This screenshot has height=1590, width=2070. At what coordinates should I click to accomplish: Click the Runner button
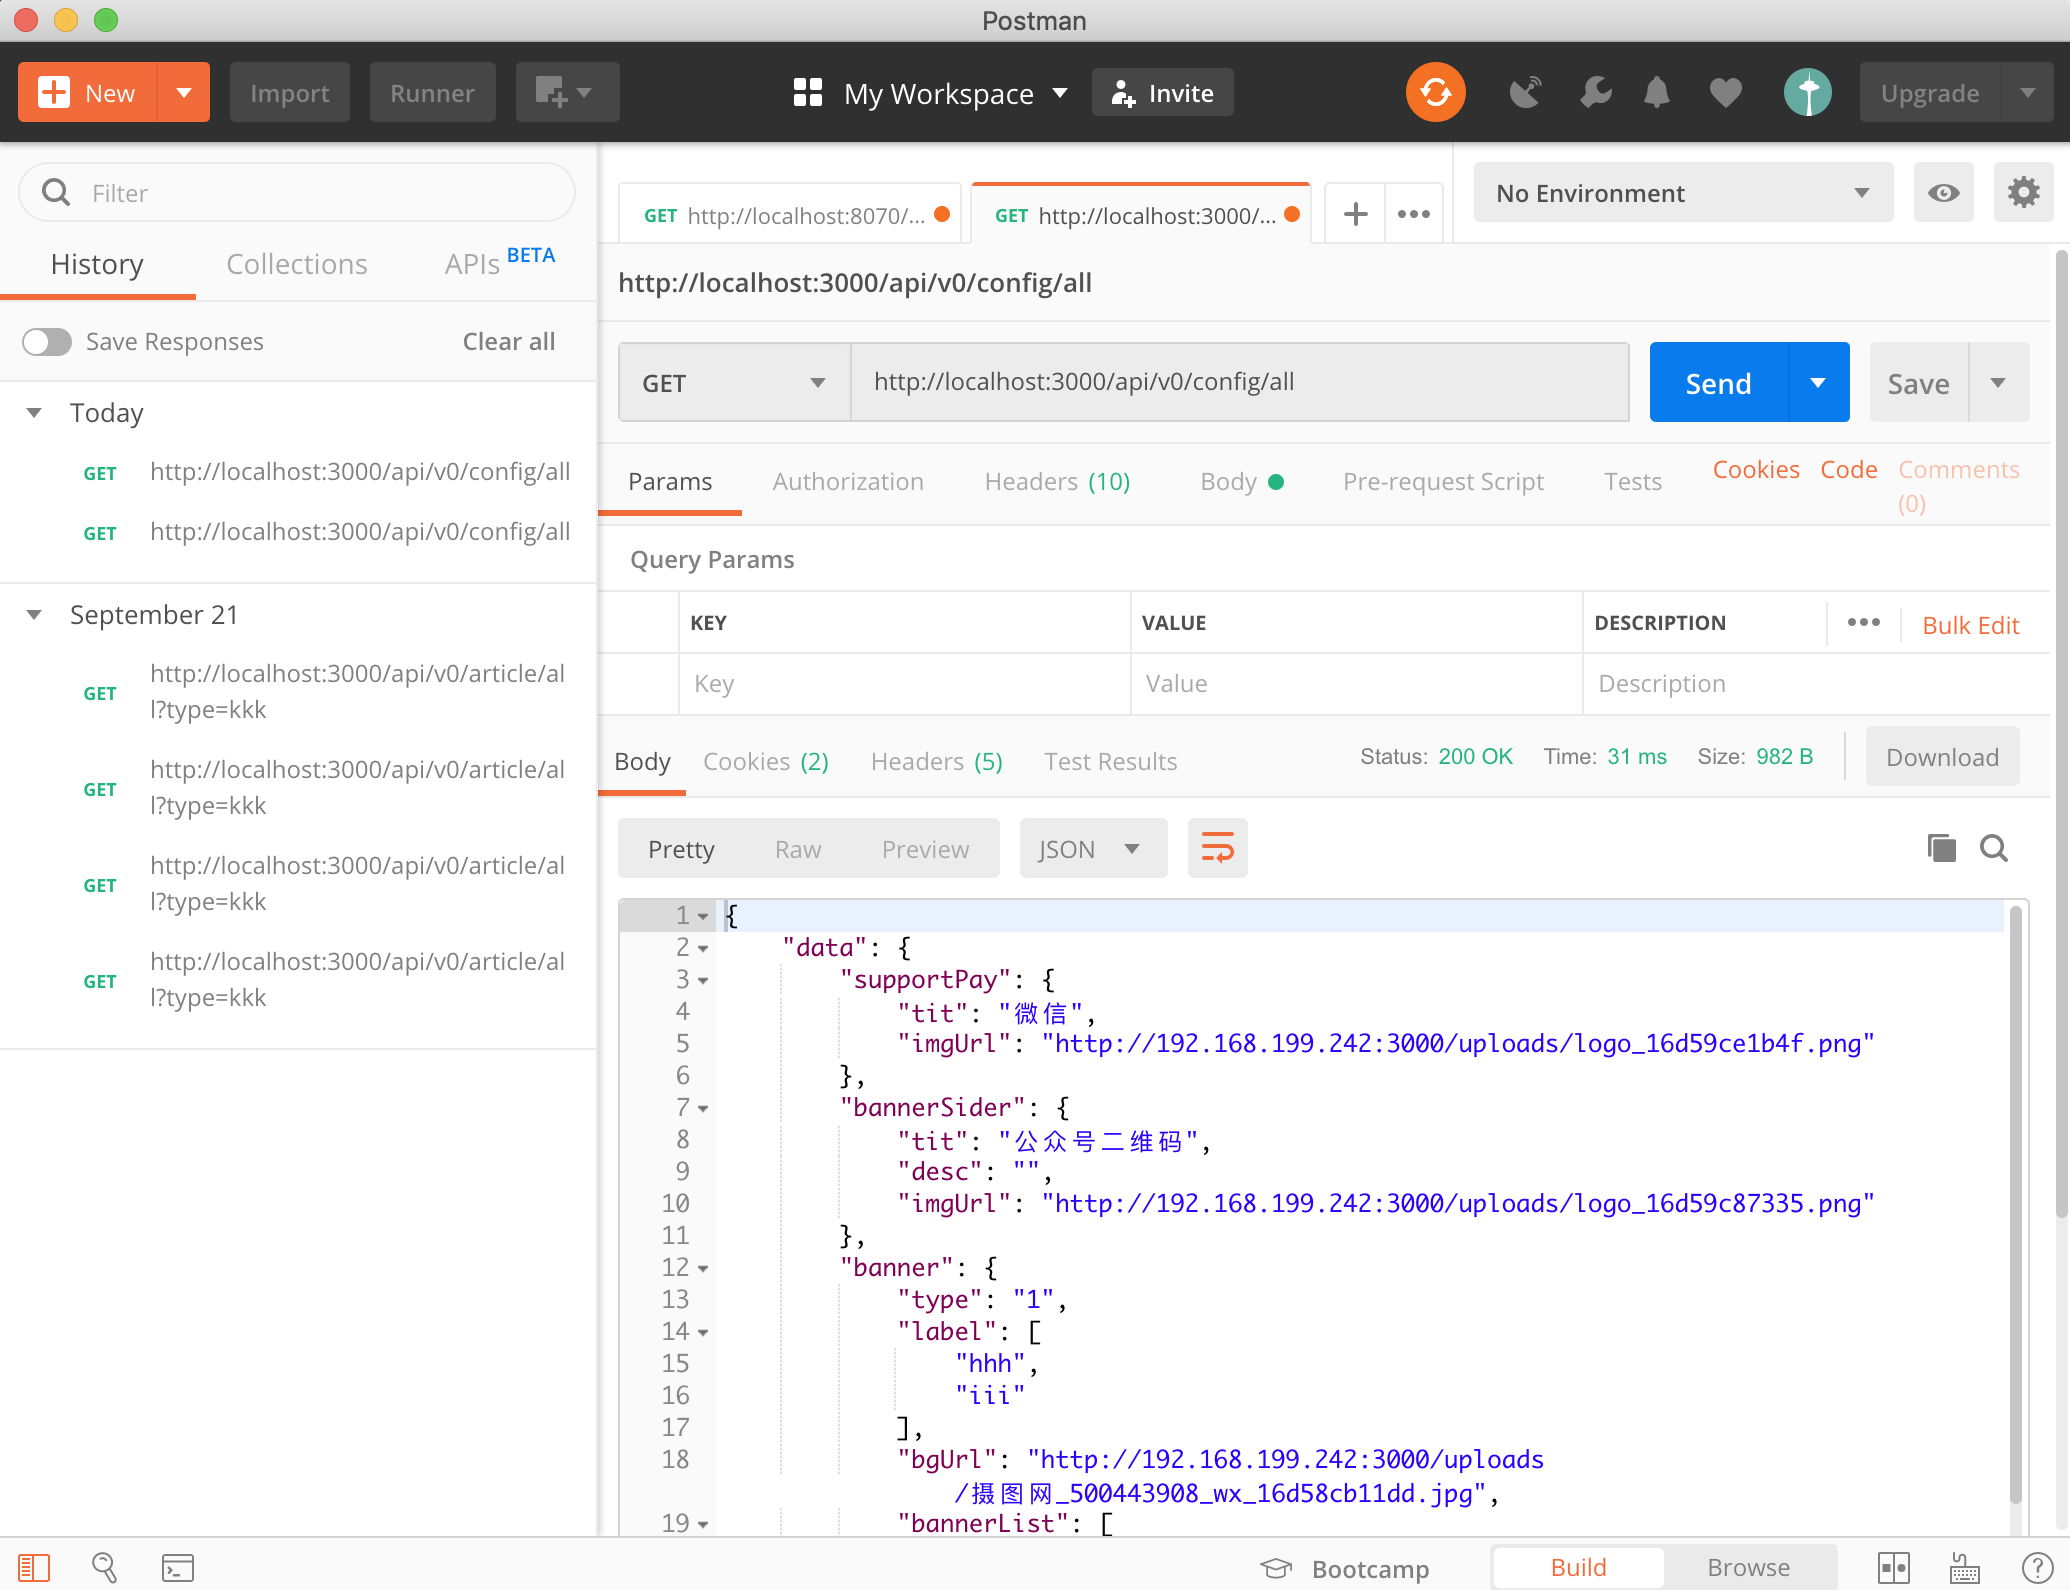tap(432, 92)
